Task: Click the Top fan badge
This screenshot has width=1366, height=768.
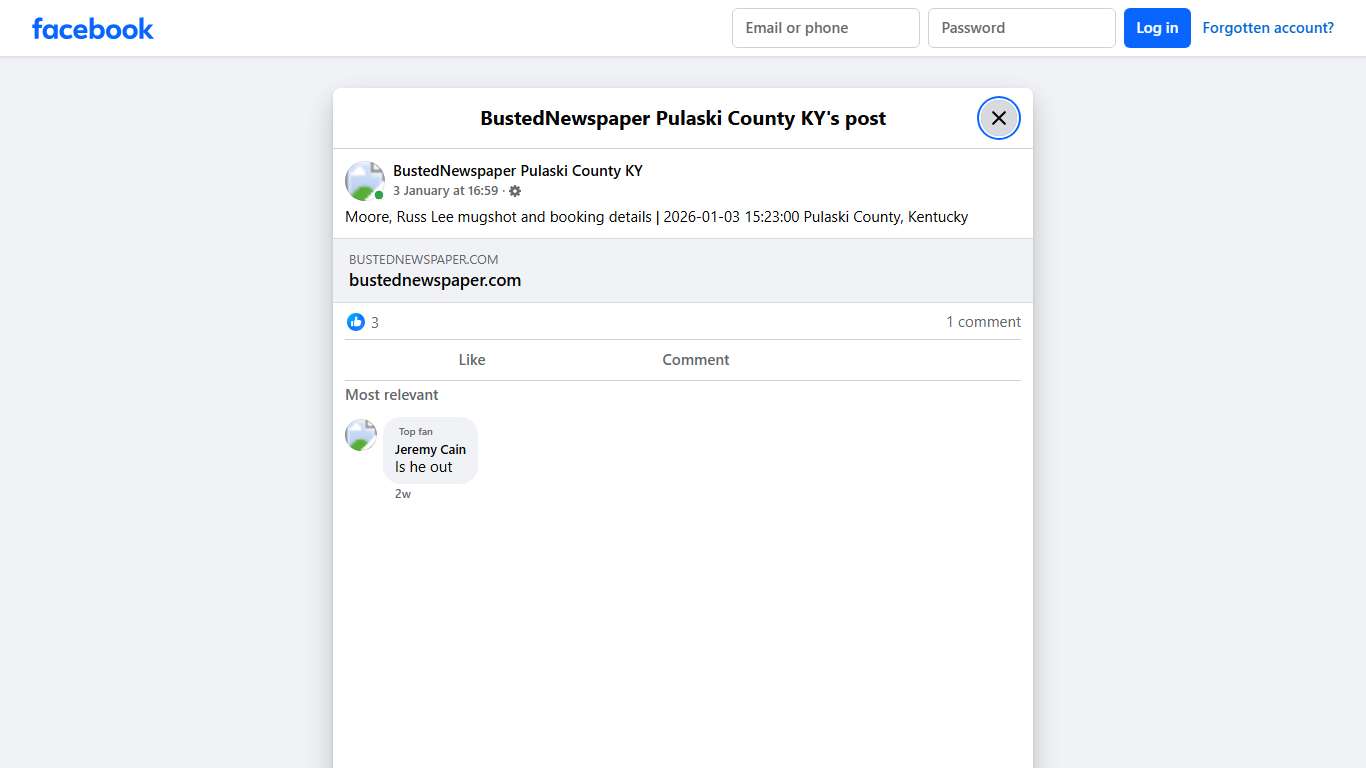Action: 415,432
